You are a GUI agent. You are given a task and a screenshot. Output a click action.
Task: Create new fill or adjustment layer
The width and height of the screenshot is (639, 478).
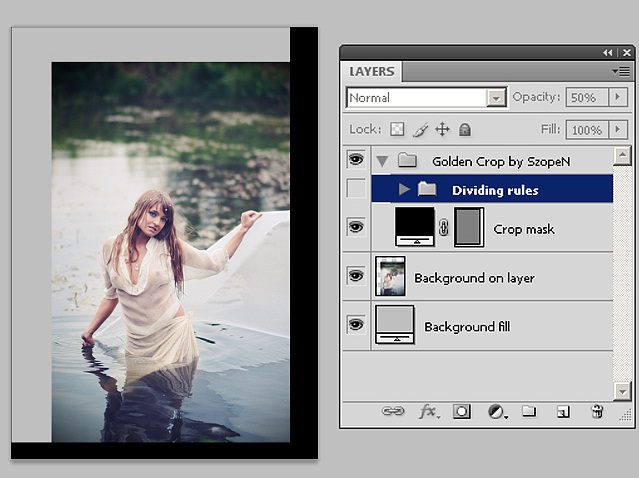tap(498, 412)
